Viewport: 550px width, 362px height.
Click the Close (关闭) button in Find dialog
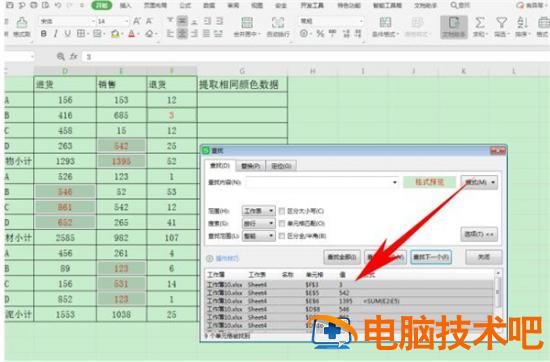click(484, 257)
